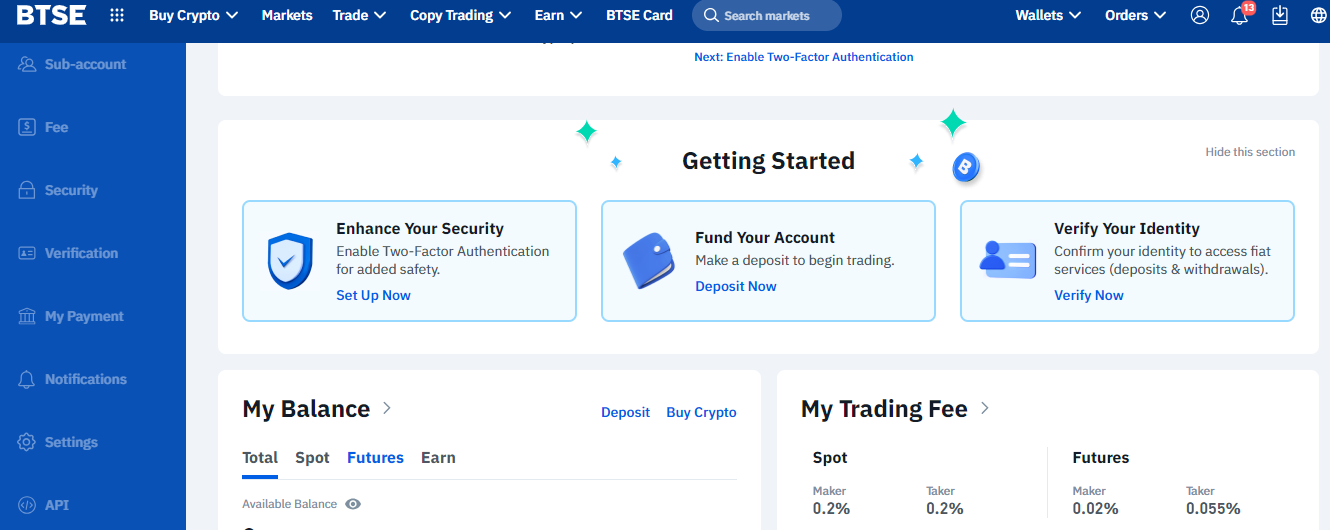Open the BTSE Card menu item

coord(639,15)
